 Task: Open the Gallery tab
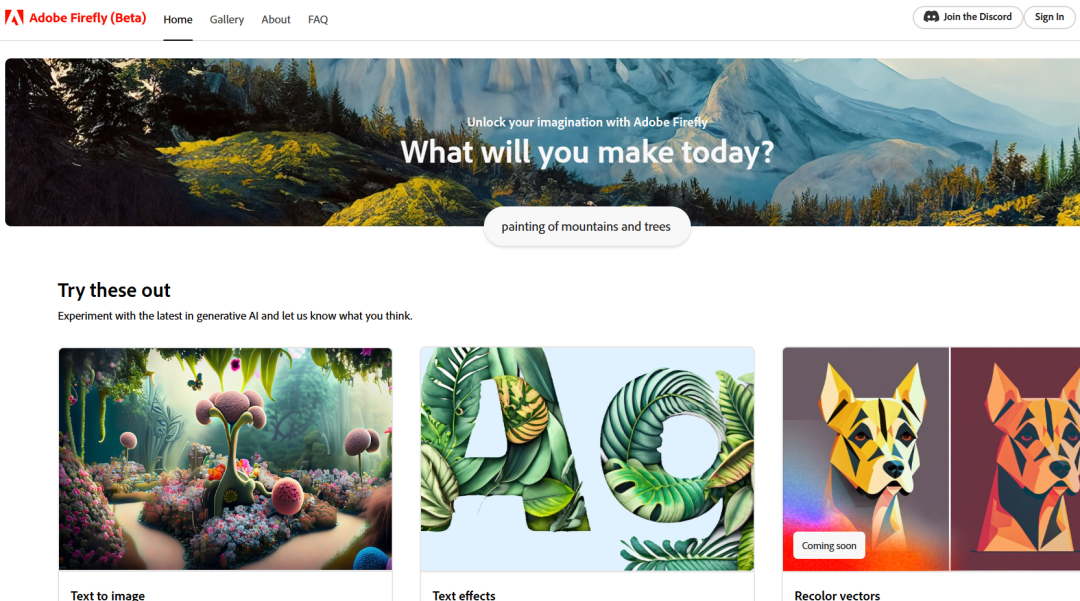(227, 19)
